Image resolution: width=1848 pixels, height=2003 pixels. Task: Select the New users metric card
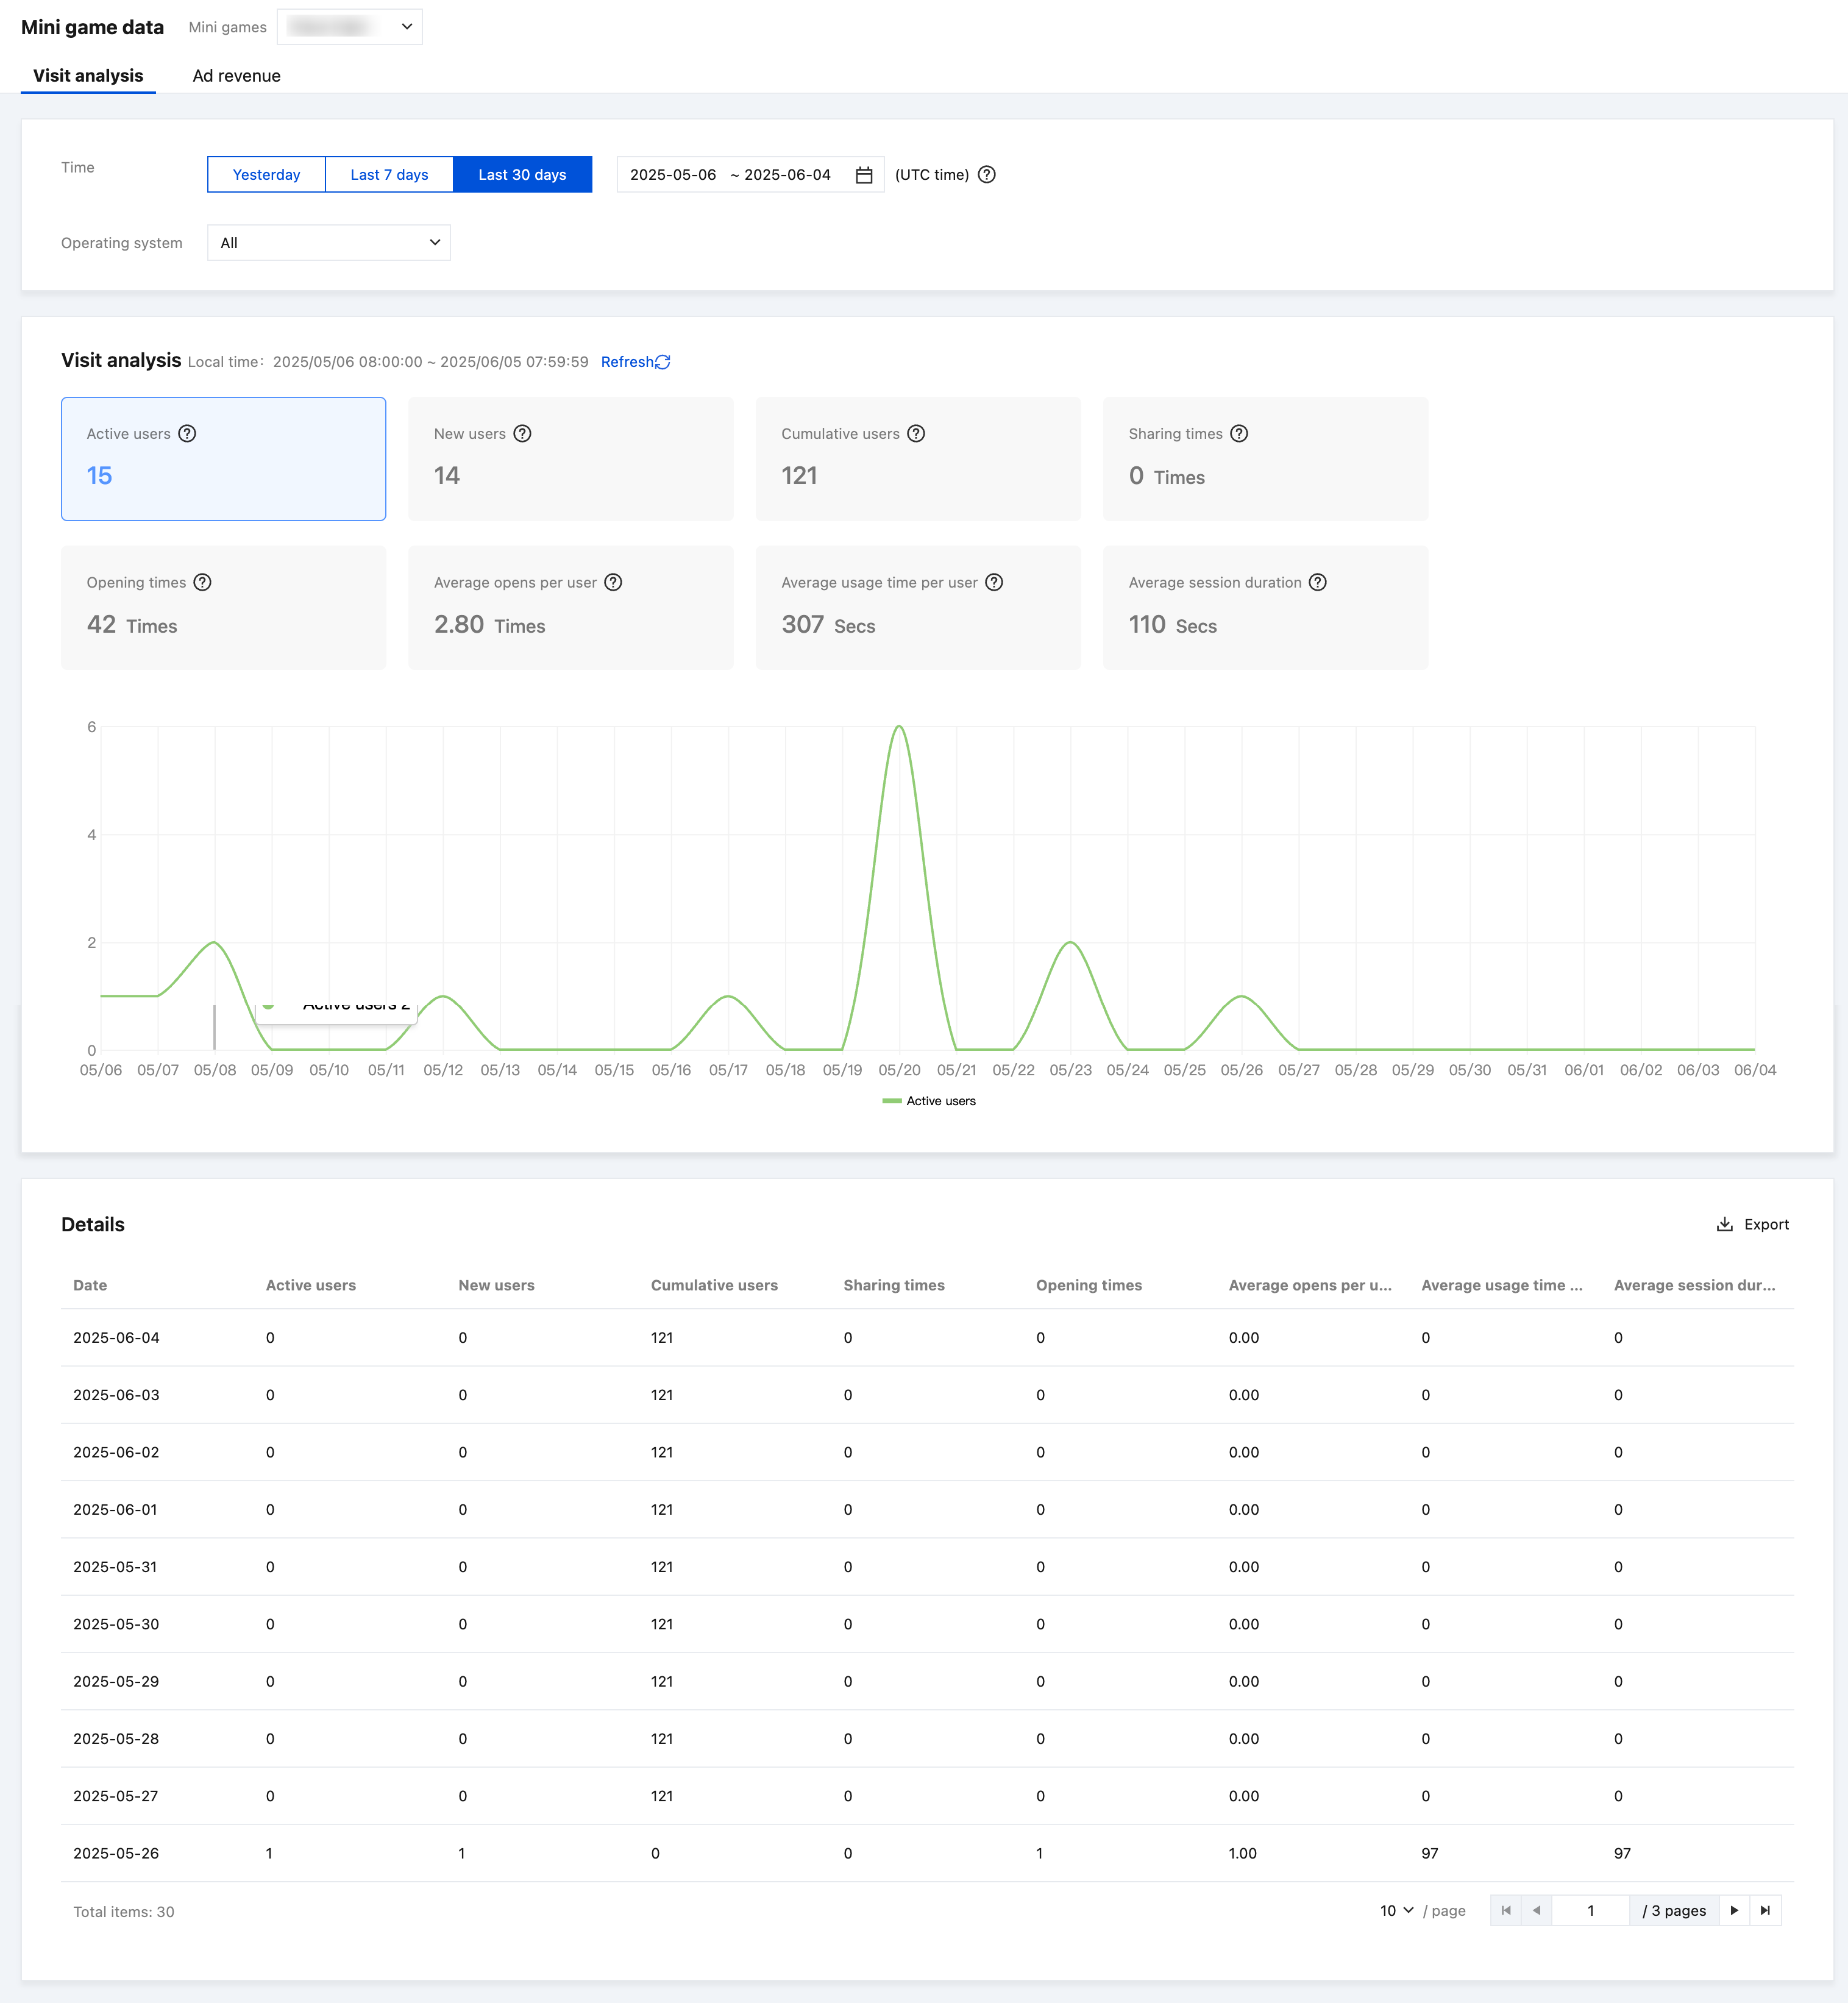coord(570,459)
